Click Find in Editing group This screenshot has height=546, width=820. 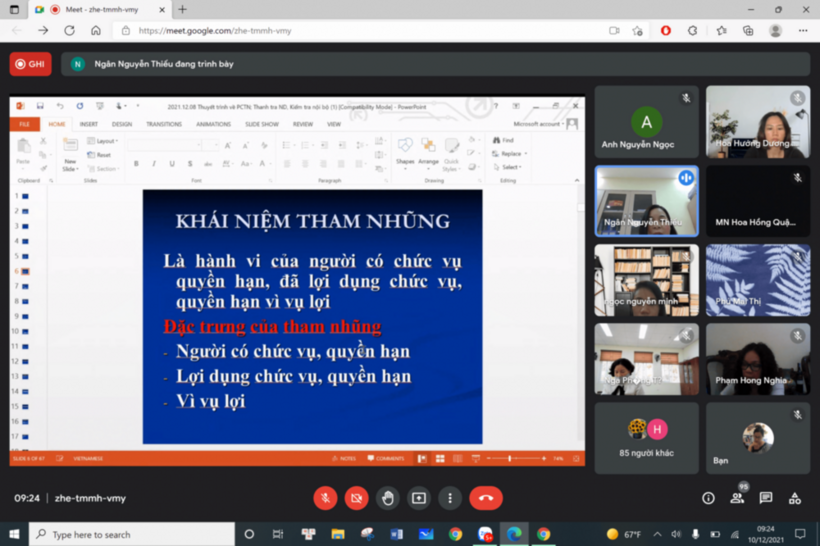coord(503,140)
